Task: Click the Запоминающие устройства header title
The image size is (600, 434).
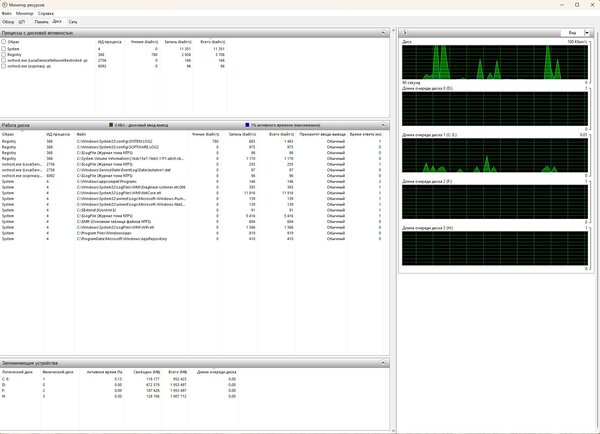Action: pyautogui.click(x=30, y=363)
